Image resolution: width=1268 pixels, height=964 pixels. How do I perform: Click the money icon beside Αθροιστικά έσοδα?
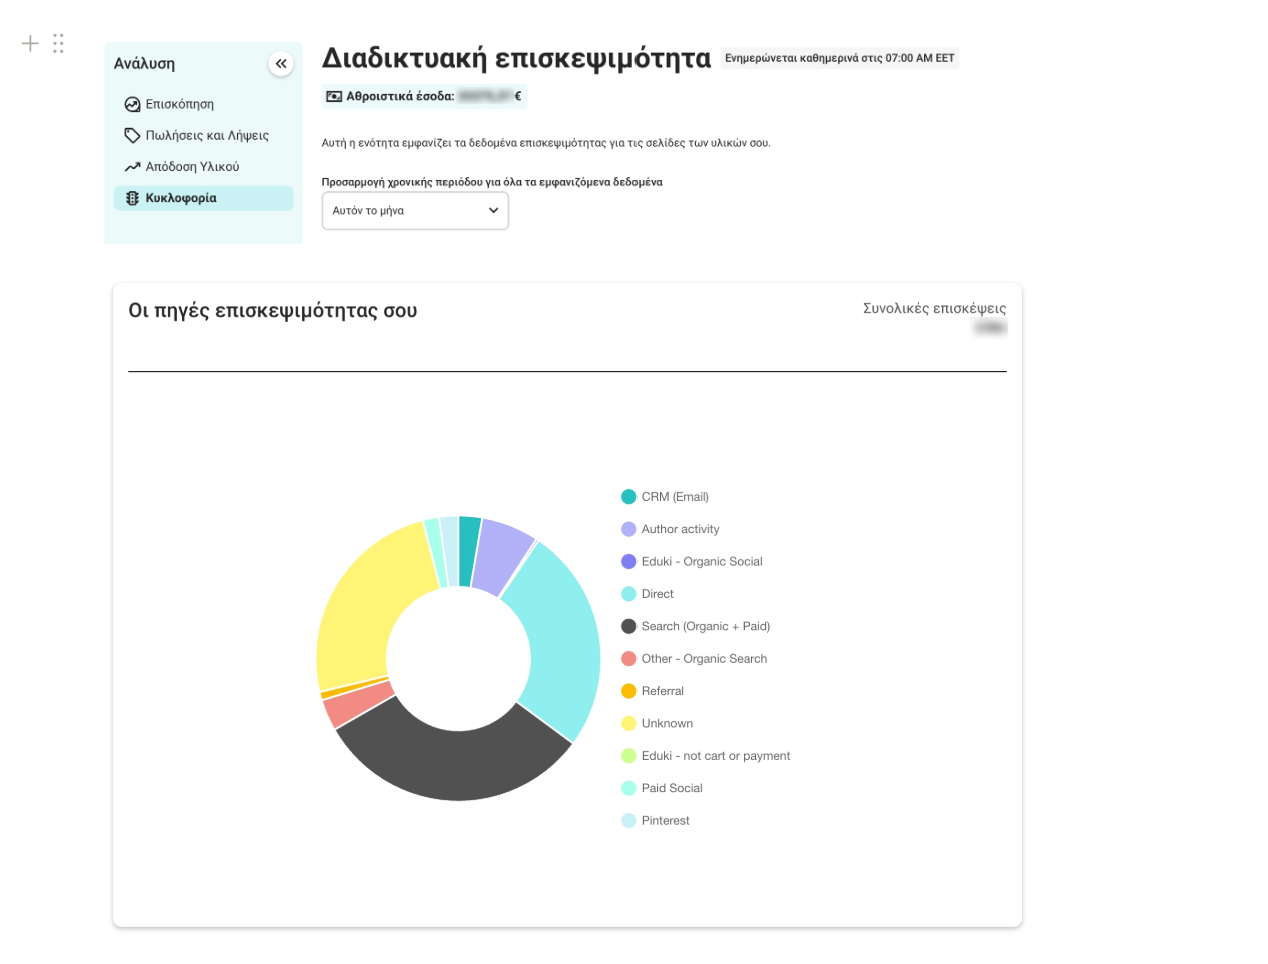(x=334, y=97)
